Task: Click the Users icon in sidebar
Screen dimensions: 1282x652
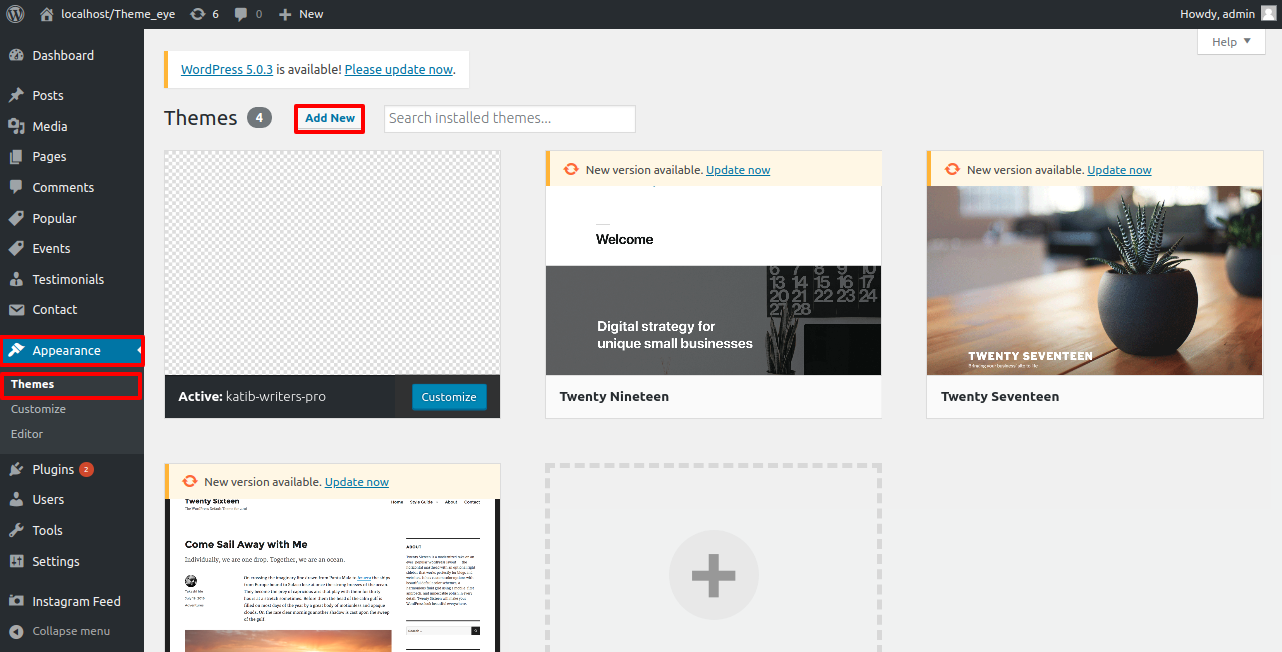Action: click(x=16, y=500)
